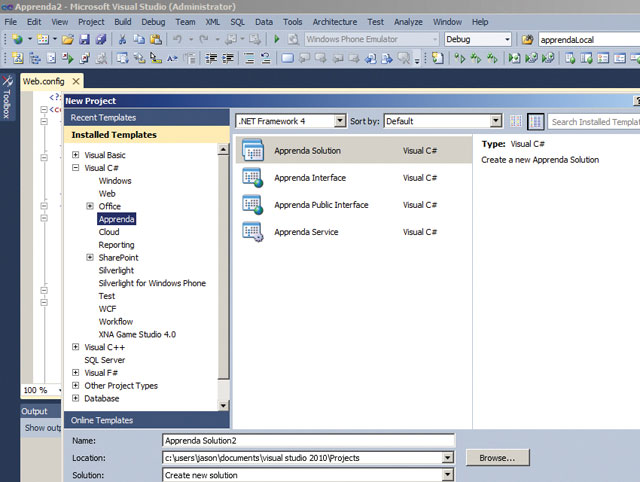Open the Toolbox side panel
The height and width of the screenshot is (482, 640).
click(7, 97)
